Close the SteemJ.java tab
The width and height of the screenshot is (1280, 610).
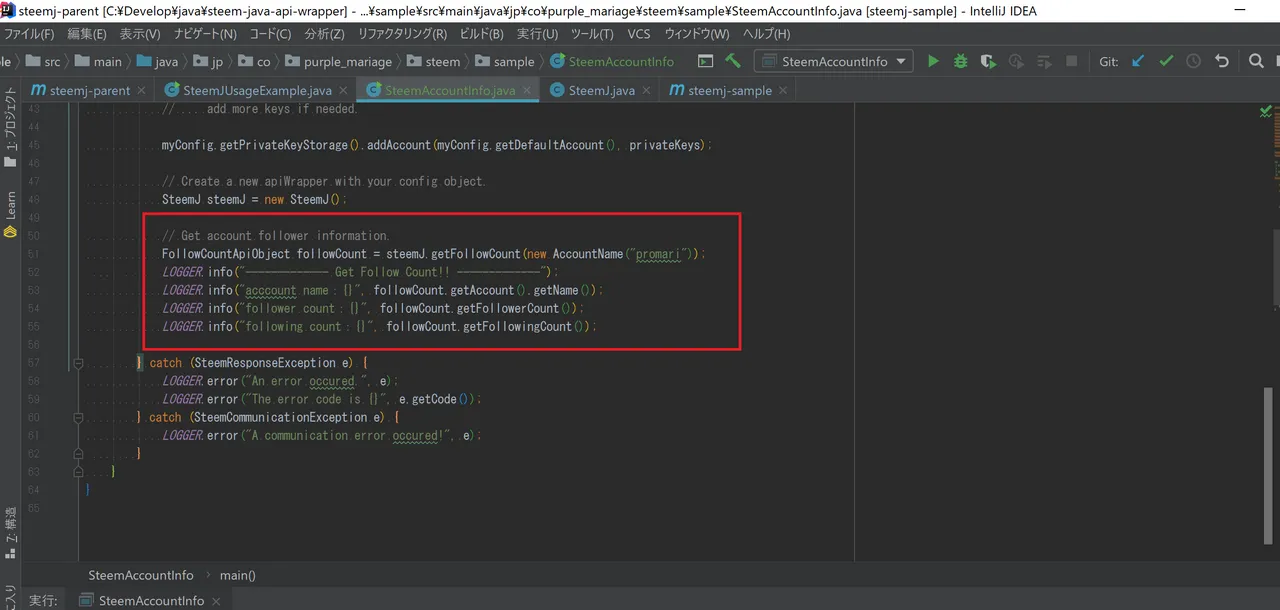coord(646,90)
